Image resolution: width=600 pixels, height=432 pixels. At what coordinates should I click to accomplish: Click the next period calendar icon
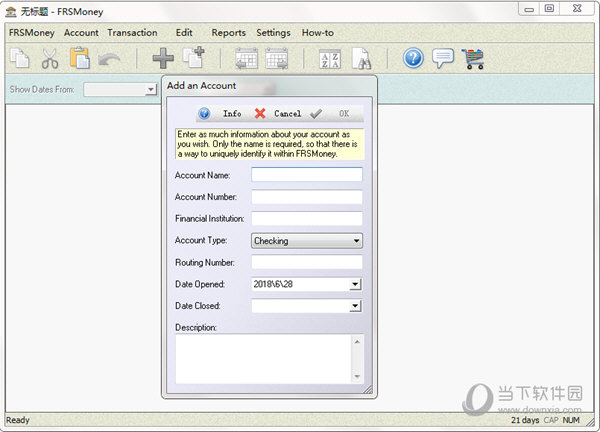pyautogui.click(x=276, y=59)
